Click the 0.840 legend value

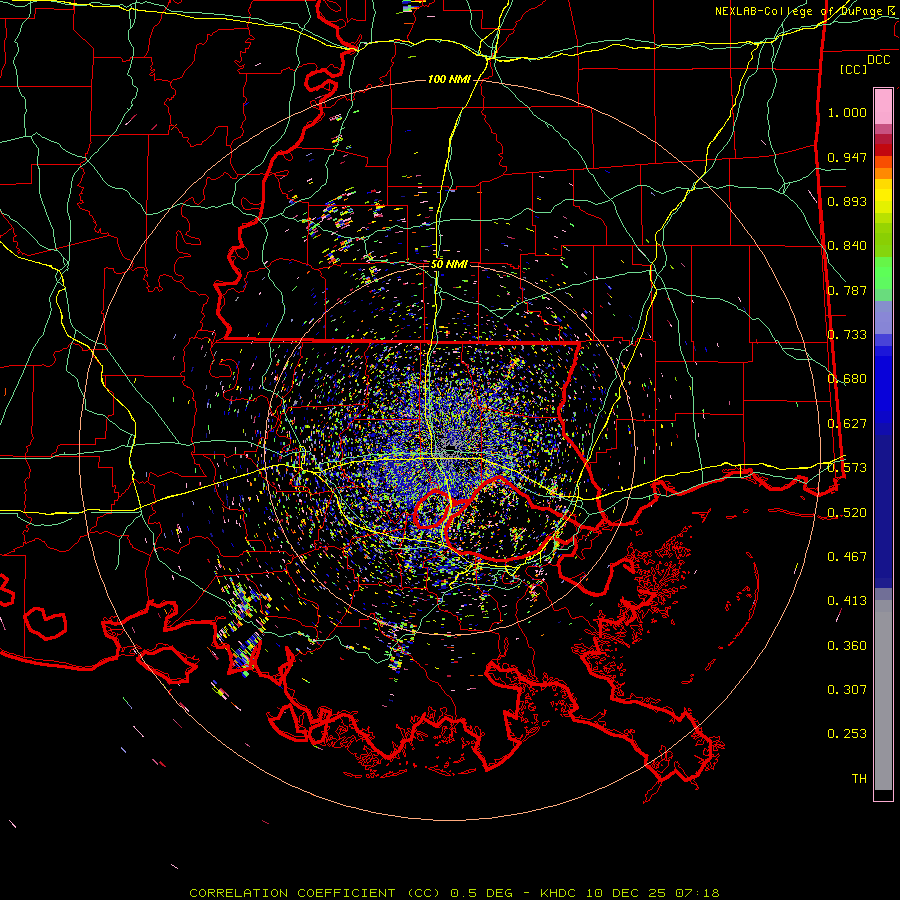point(847,246)
